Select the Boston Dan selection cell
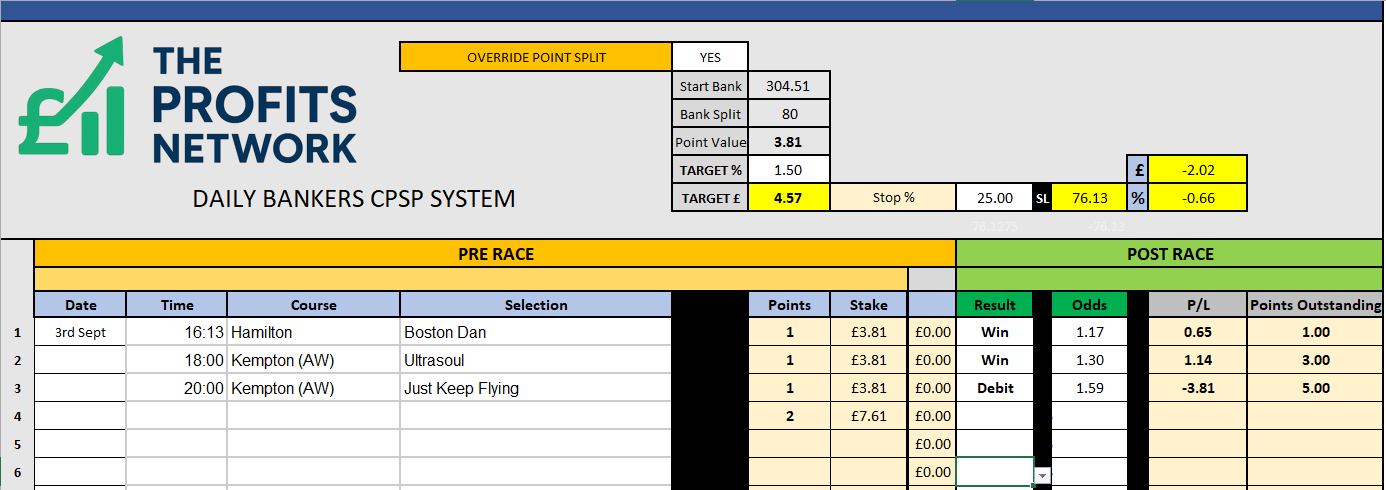The image size is (1386, 490). [x=535, y=332]
